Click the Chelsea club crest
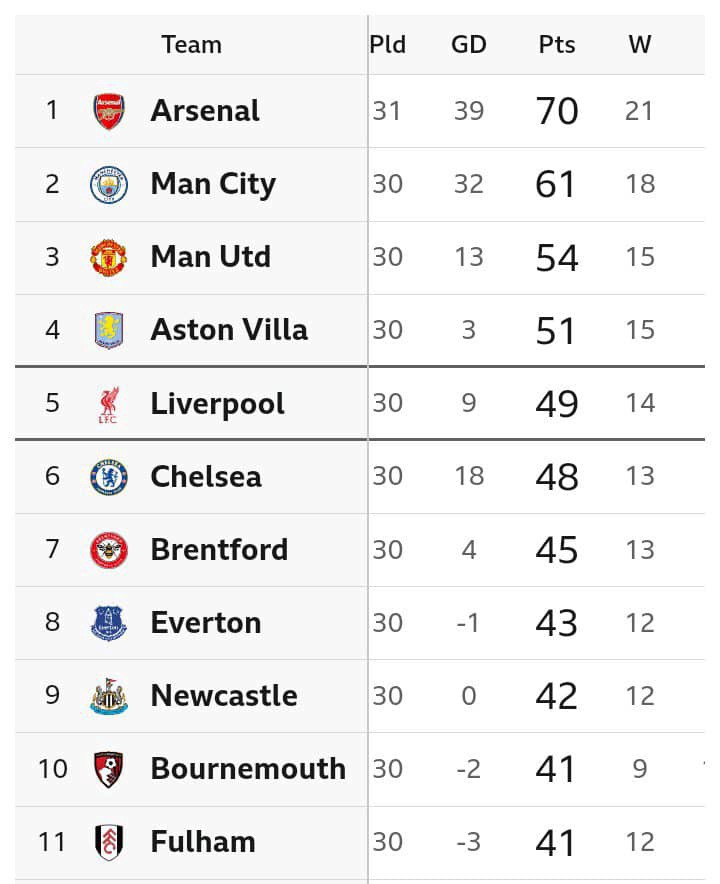Image resolution: width=720 pixels, height=884 pixels. pos(109,477)
